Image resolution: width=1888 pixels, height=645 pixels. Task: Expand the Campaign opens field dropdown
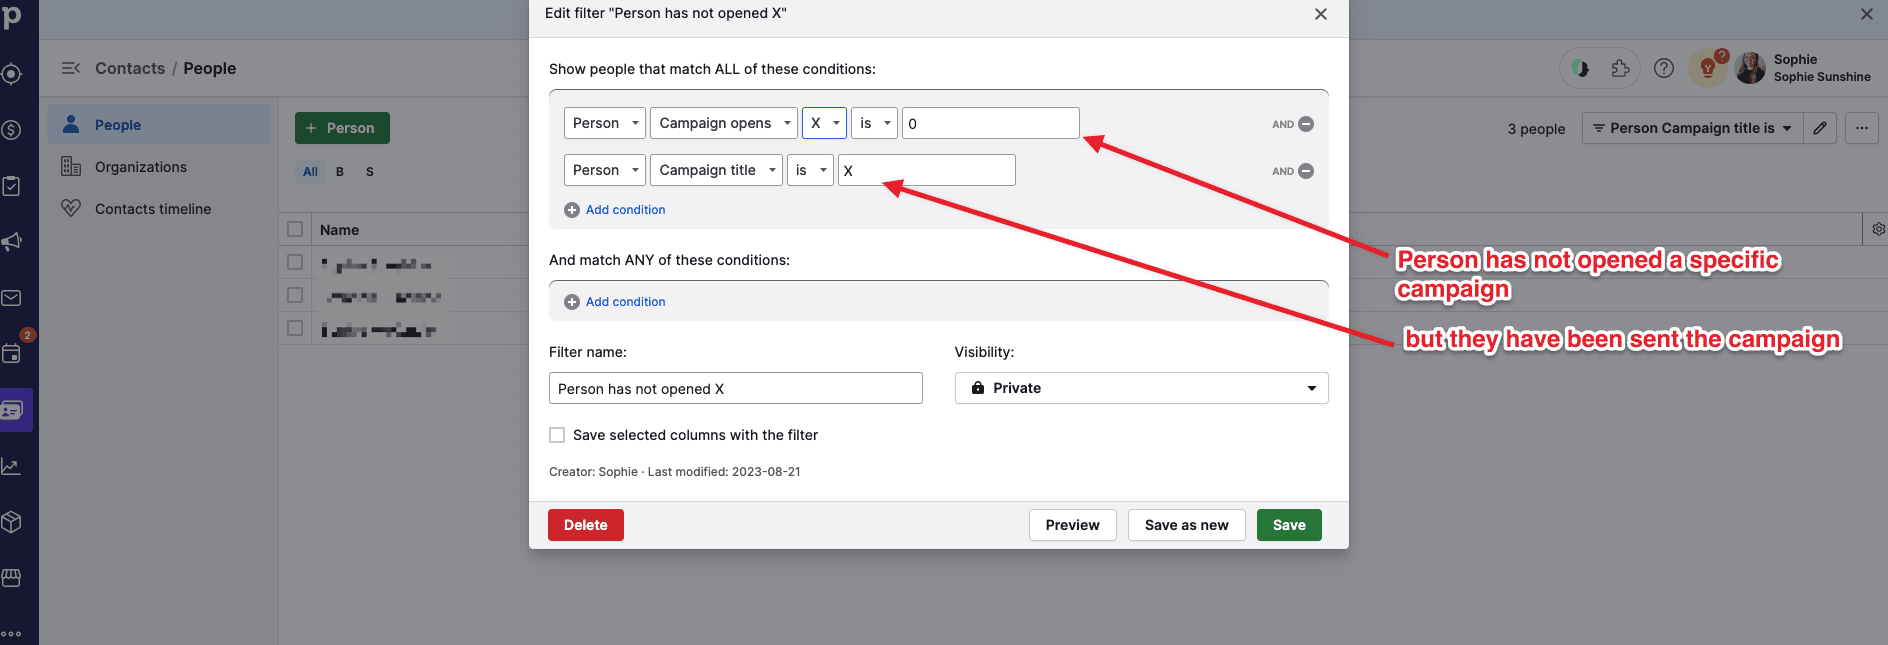[x=724, y=123]
